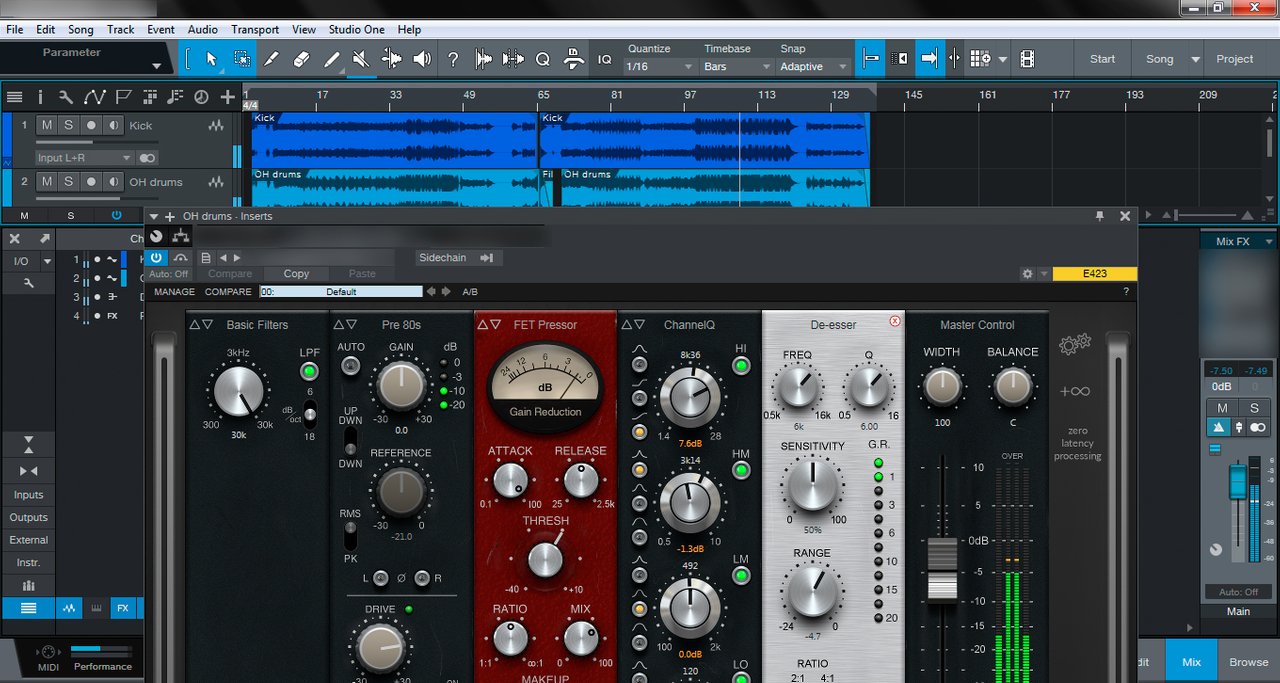This screenshot has width=1280, height=683.
Task: Toggle the plugin power bypass button
Action: 156,258
